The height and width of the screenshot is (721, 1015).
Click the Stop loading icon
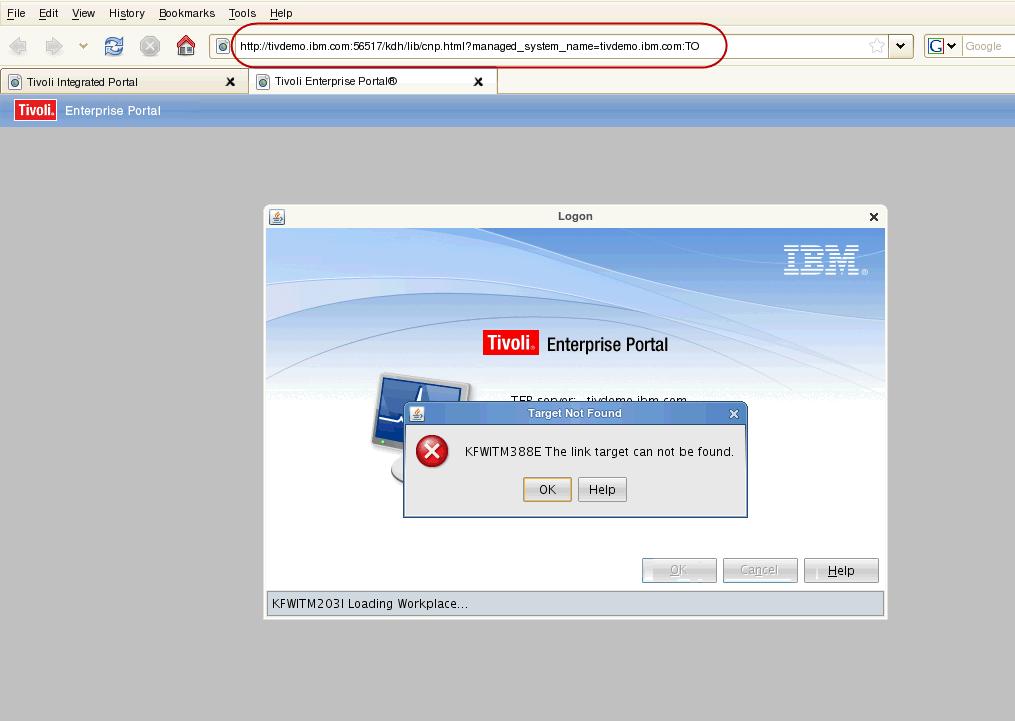[150, 46]
